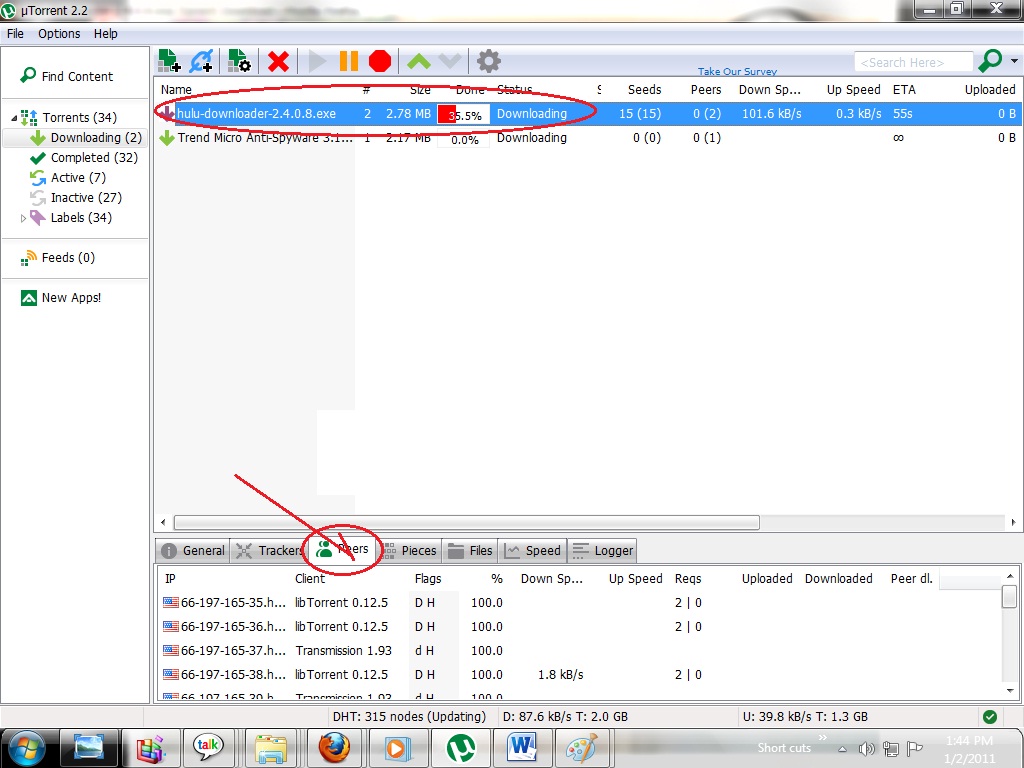
Task: Pause the selected torrent
Action: (x=349, y=61)
